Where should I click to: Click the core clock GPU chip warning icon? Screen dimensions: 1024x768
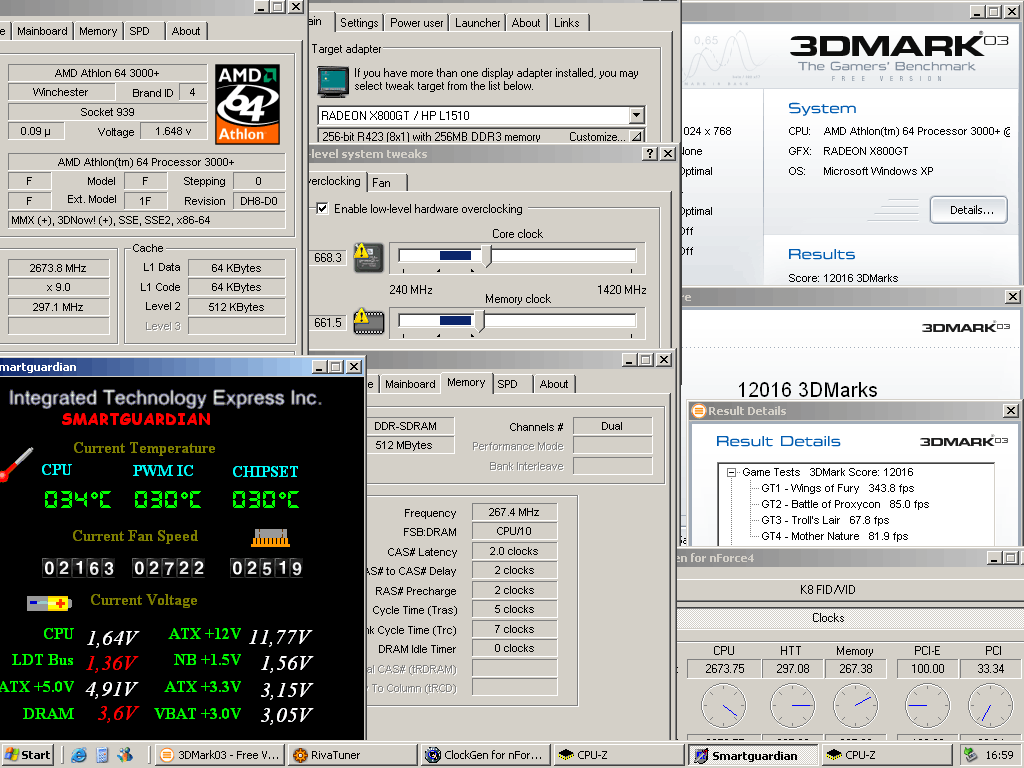point(368,257)
